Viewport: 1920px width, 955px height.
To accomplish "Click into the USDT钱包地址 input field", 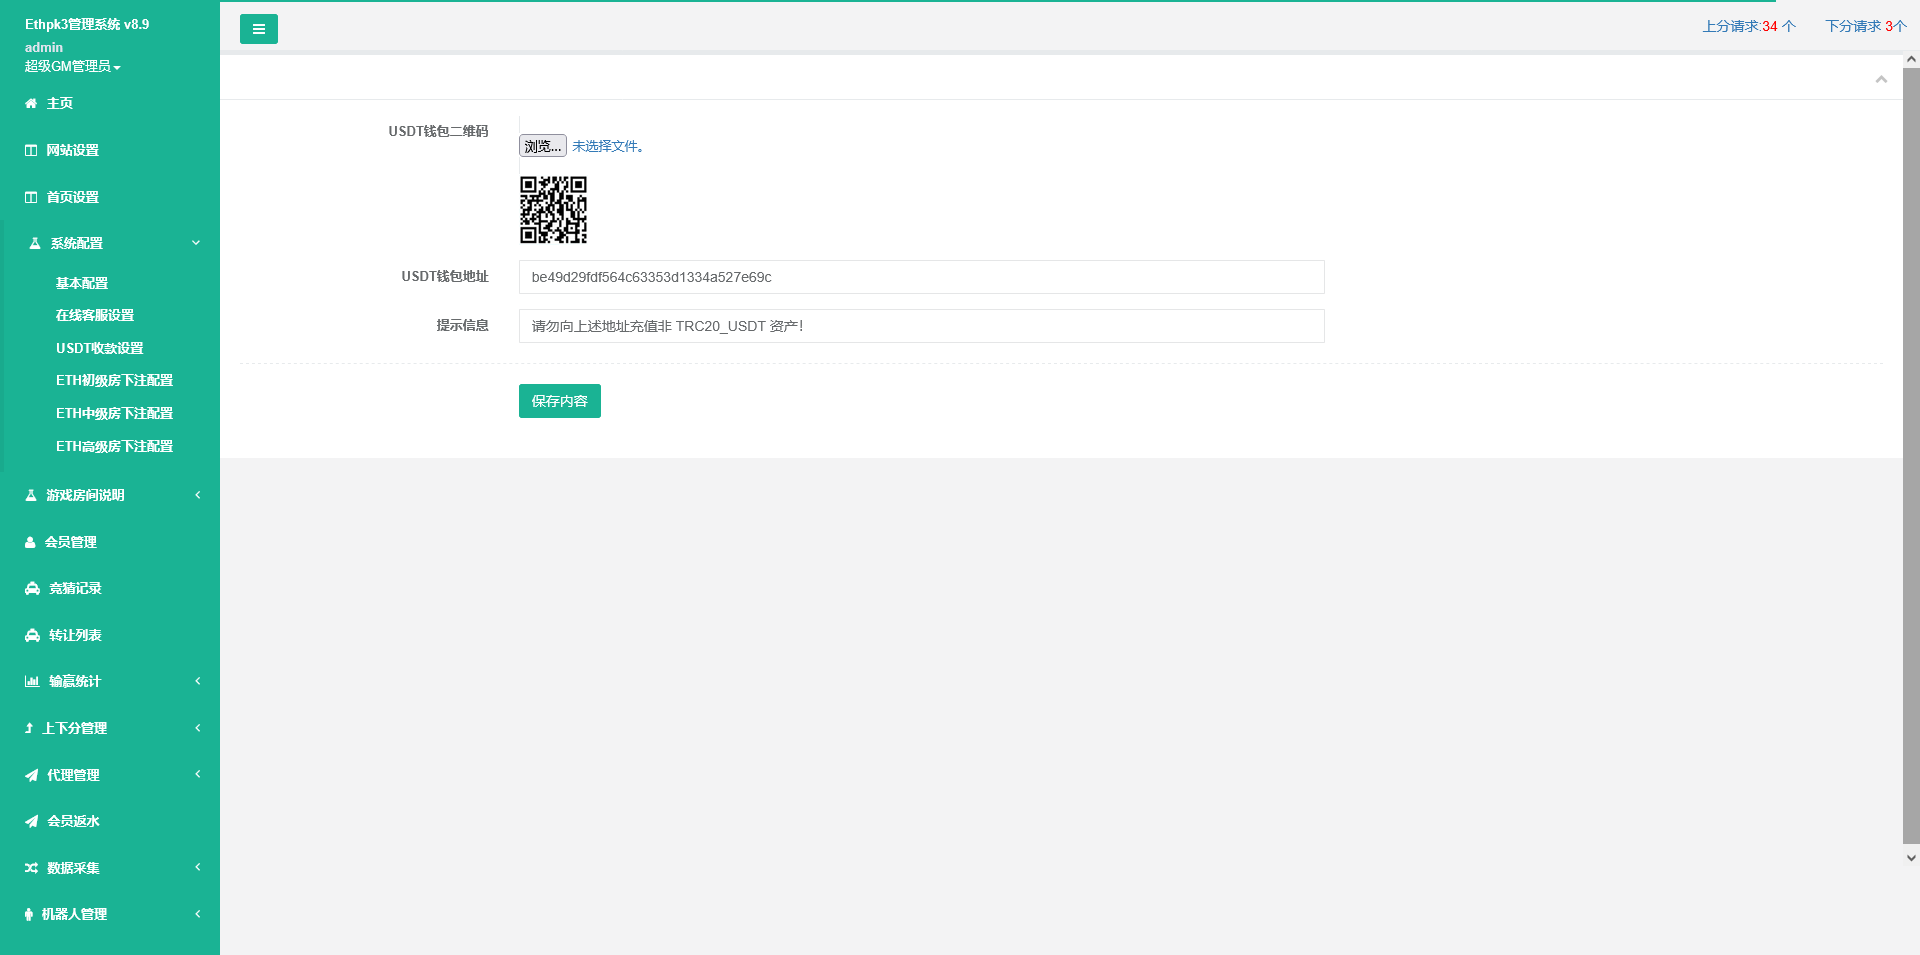I will tap(921, 277).
